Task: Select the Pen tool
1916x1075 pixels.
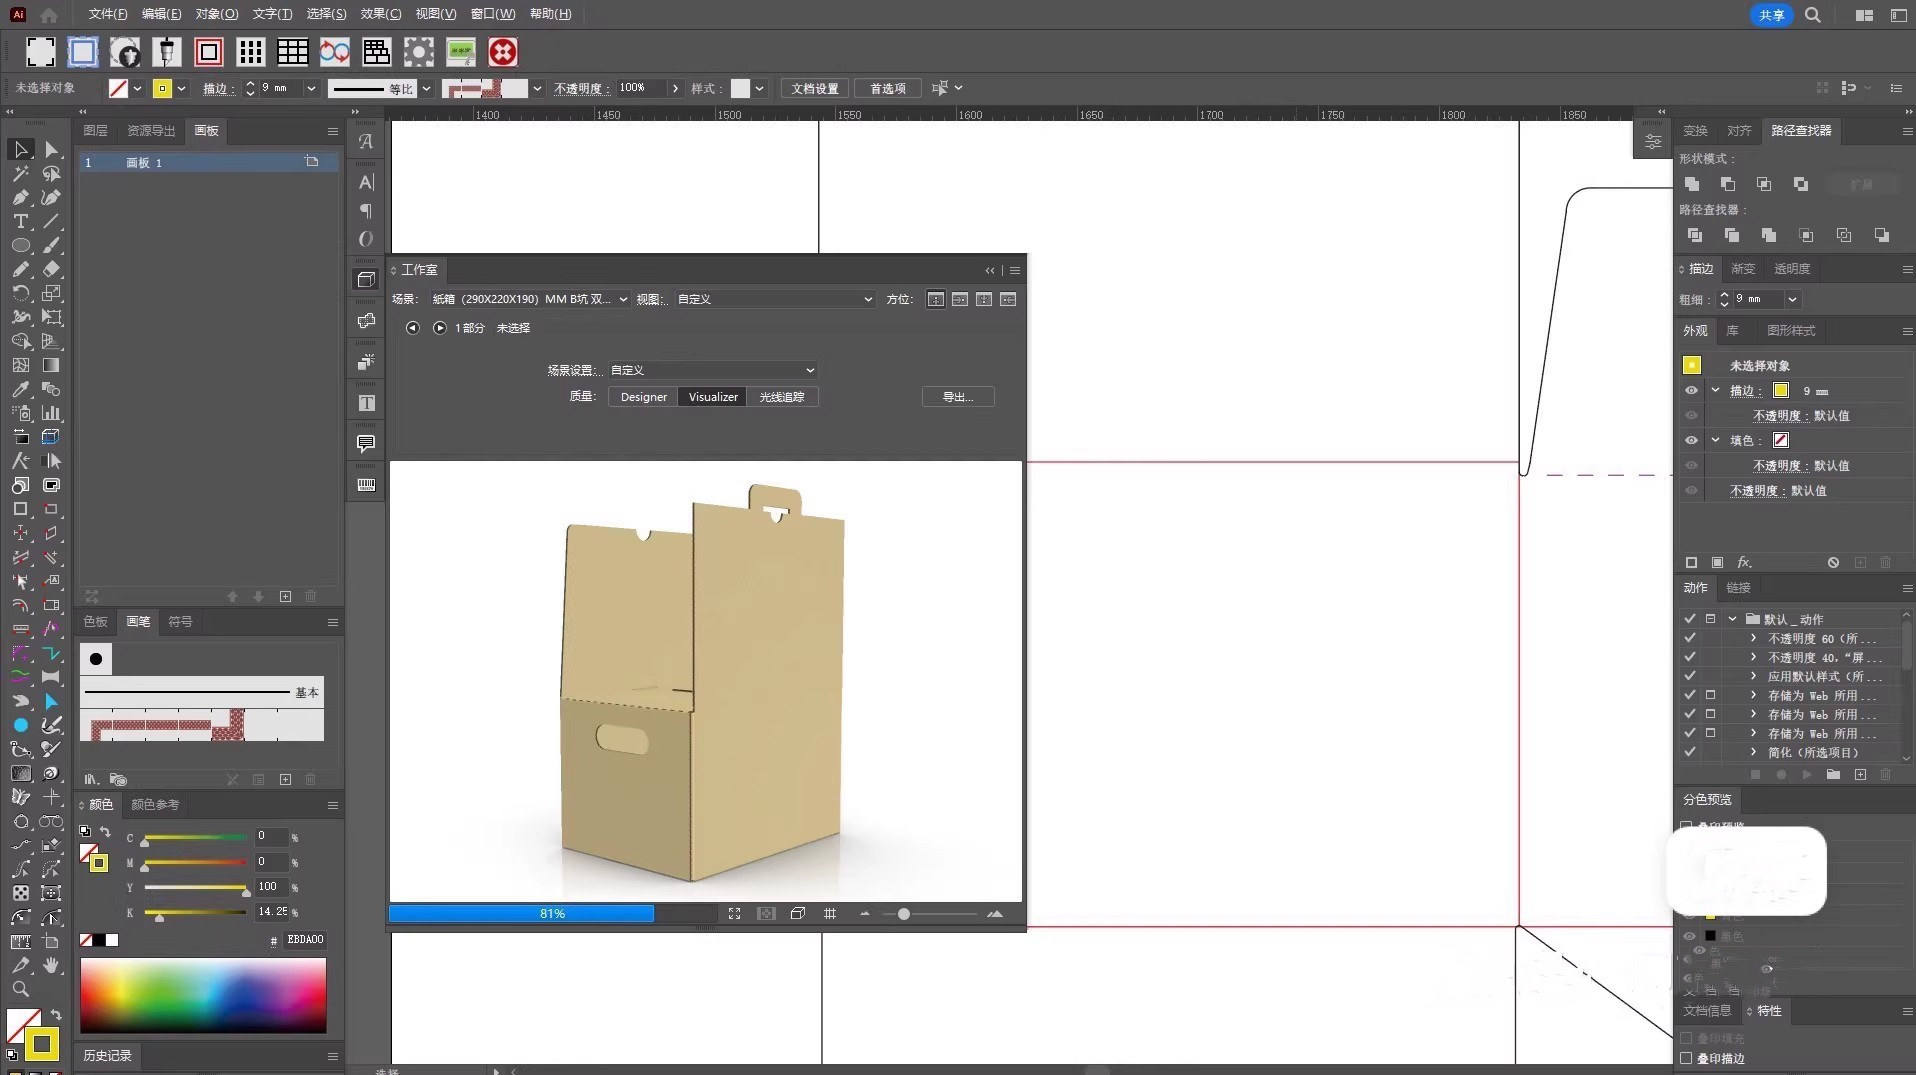Action: pos(21,198)
